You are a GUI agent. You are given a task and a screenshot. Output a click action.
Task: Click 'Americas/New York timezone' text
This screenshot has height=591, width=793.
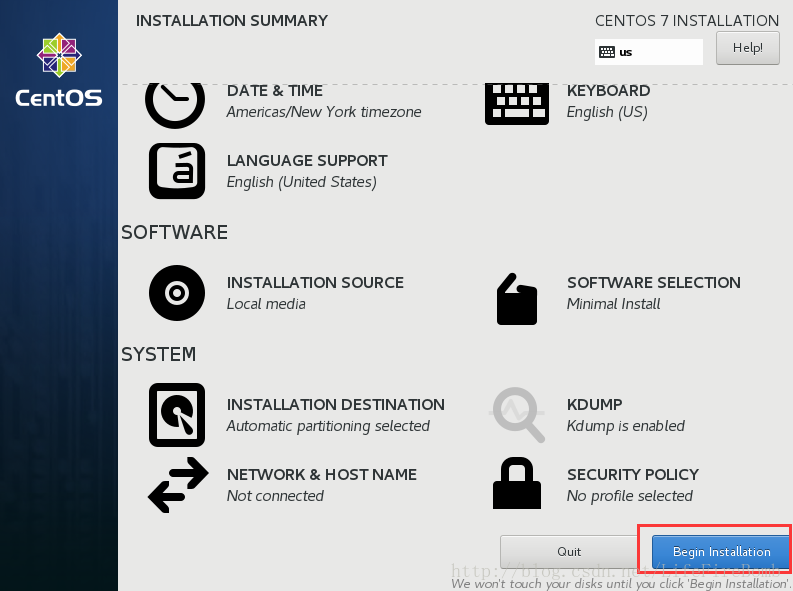point(324,112)
